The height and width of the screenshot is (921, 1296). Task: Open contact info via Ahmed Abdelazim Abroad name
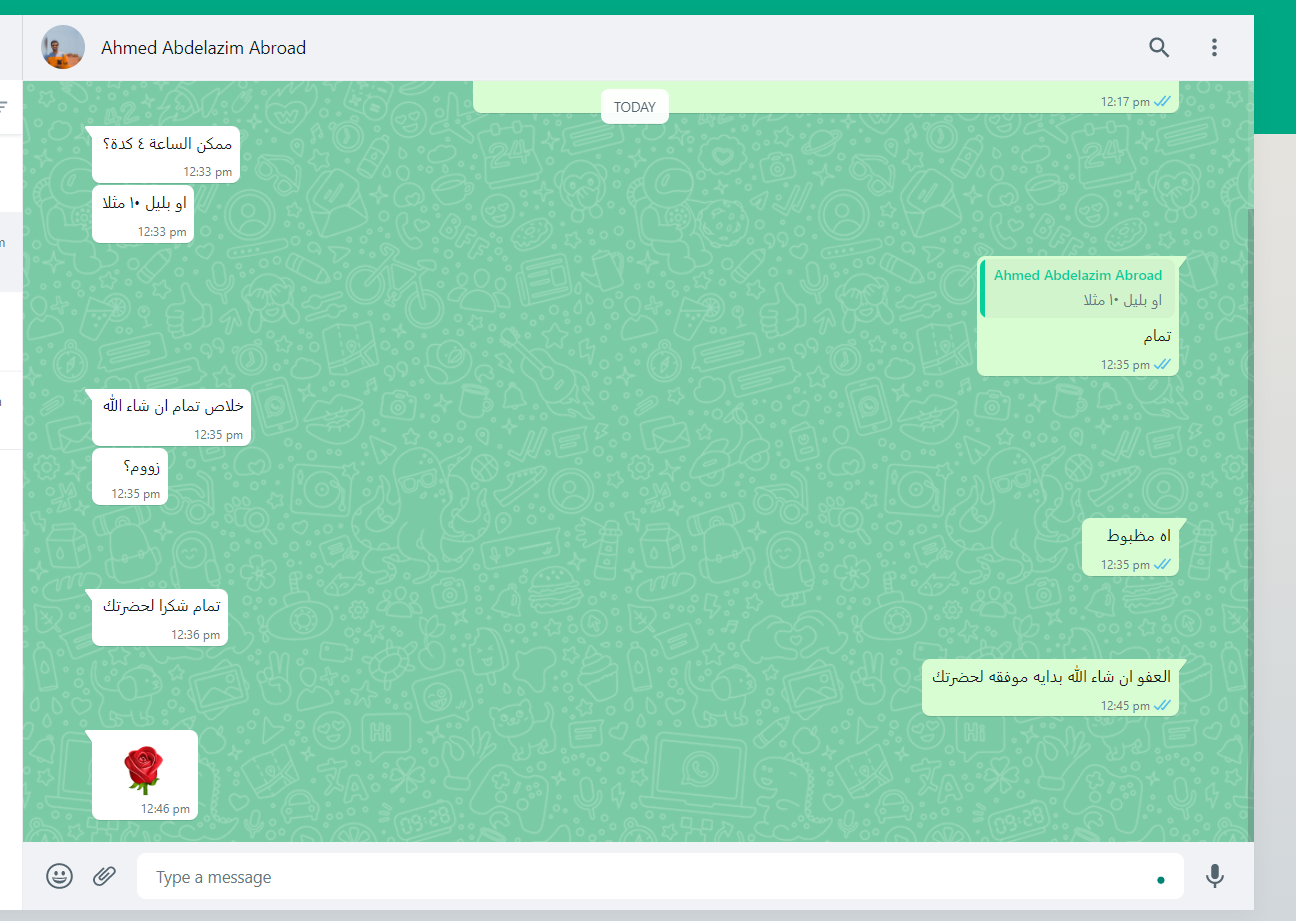(x=203, y=48)
